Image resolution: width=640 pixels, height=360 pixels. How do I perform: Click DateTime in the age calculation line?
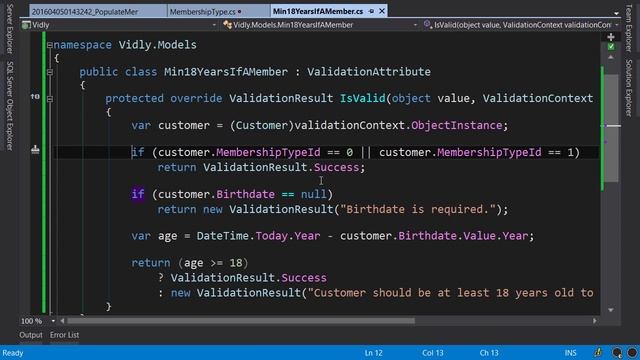[x=222, y=236]
